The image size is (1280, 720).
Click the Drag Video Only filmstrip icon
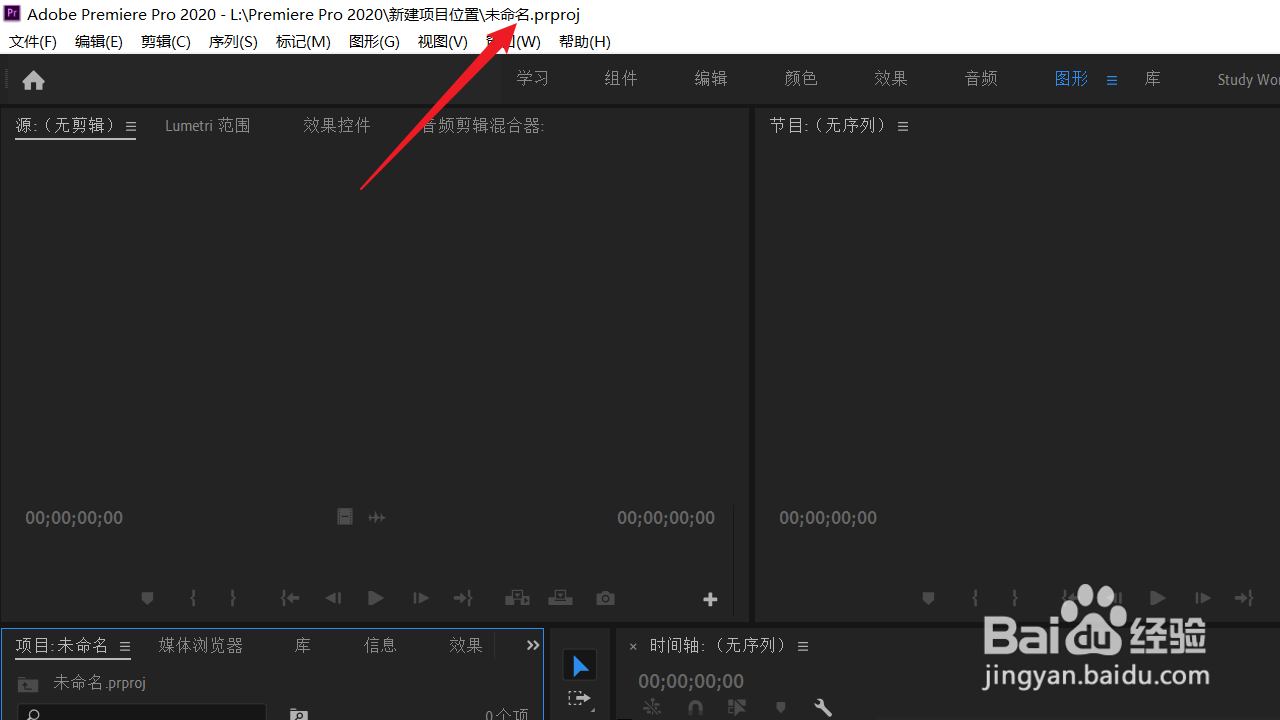tap(345, 517)
